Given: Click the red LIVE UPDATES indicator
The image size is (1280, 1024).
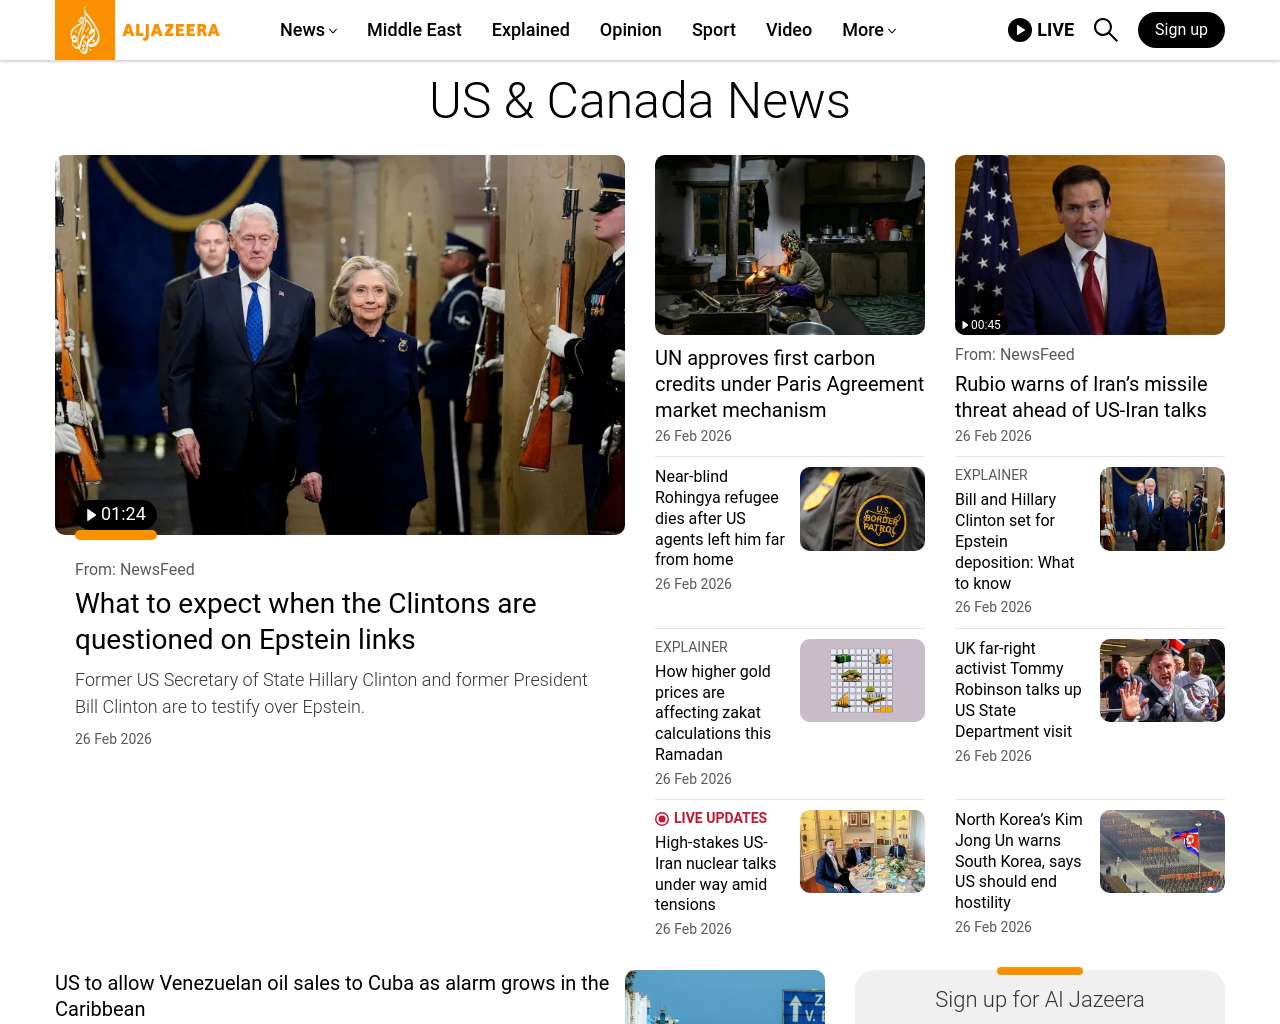Looking at the screenshot, I should click(711, 818).
